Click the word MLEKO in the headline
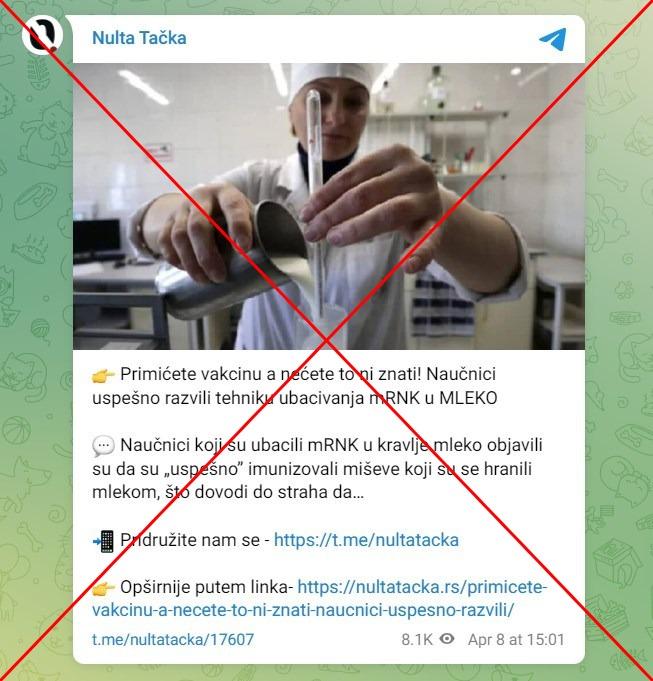Image resolution: width=653 pixels, height=681 pixels. [468, 398]
